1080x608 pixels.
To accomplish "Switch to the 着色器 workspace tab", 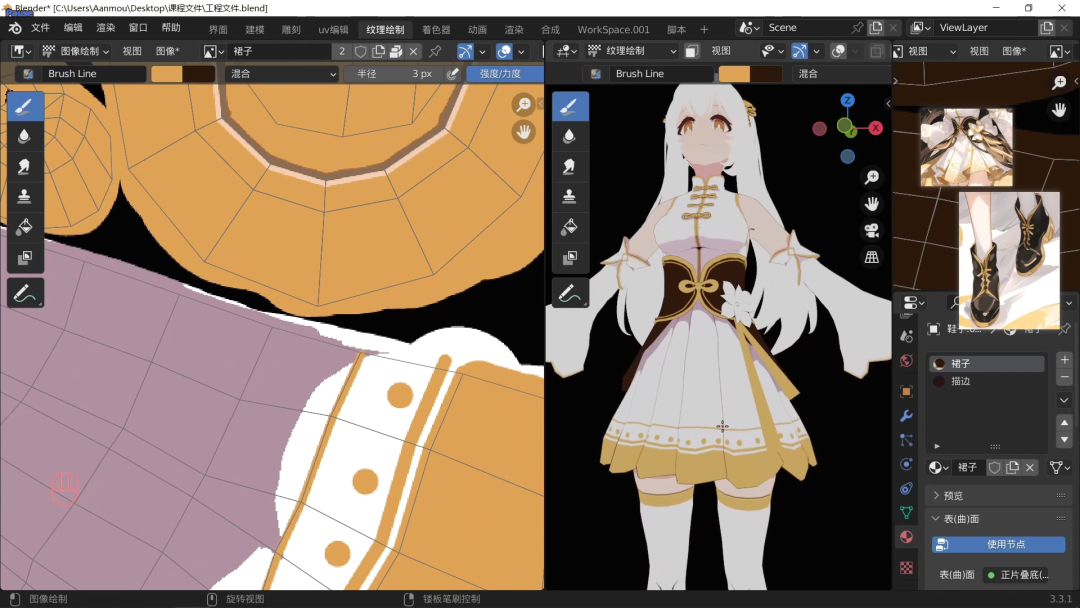I will tap(436, 30).
